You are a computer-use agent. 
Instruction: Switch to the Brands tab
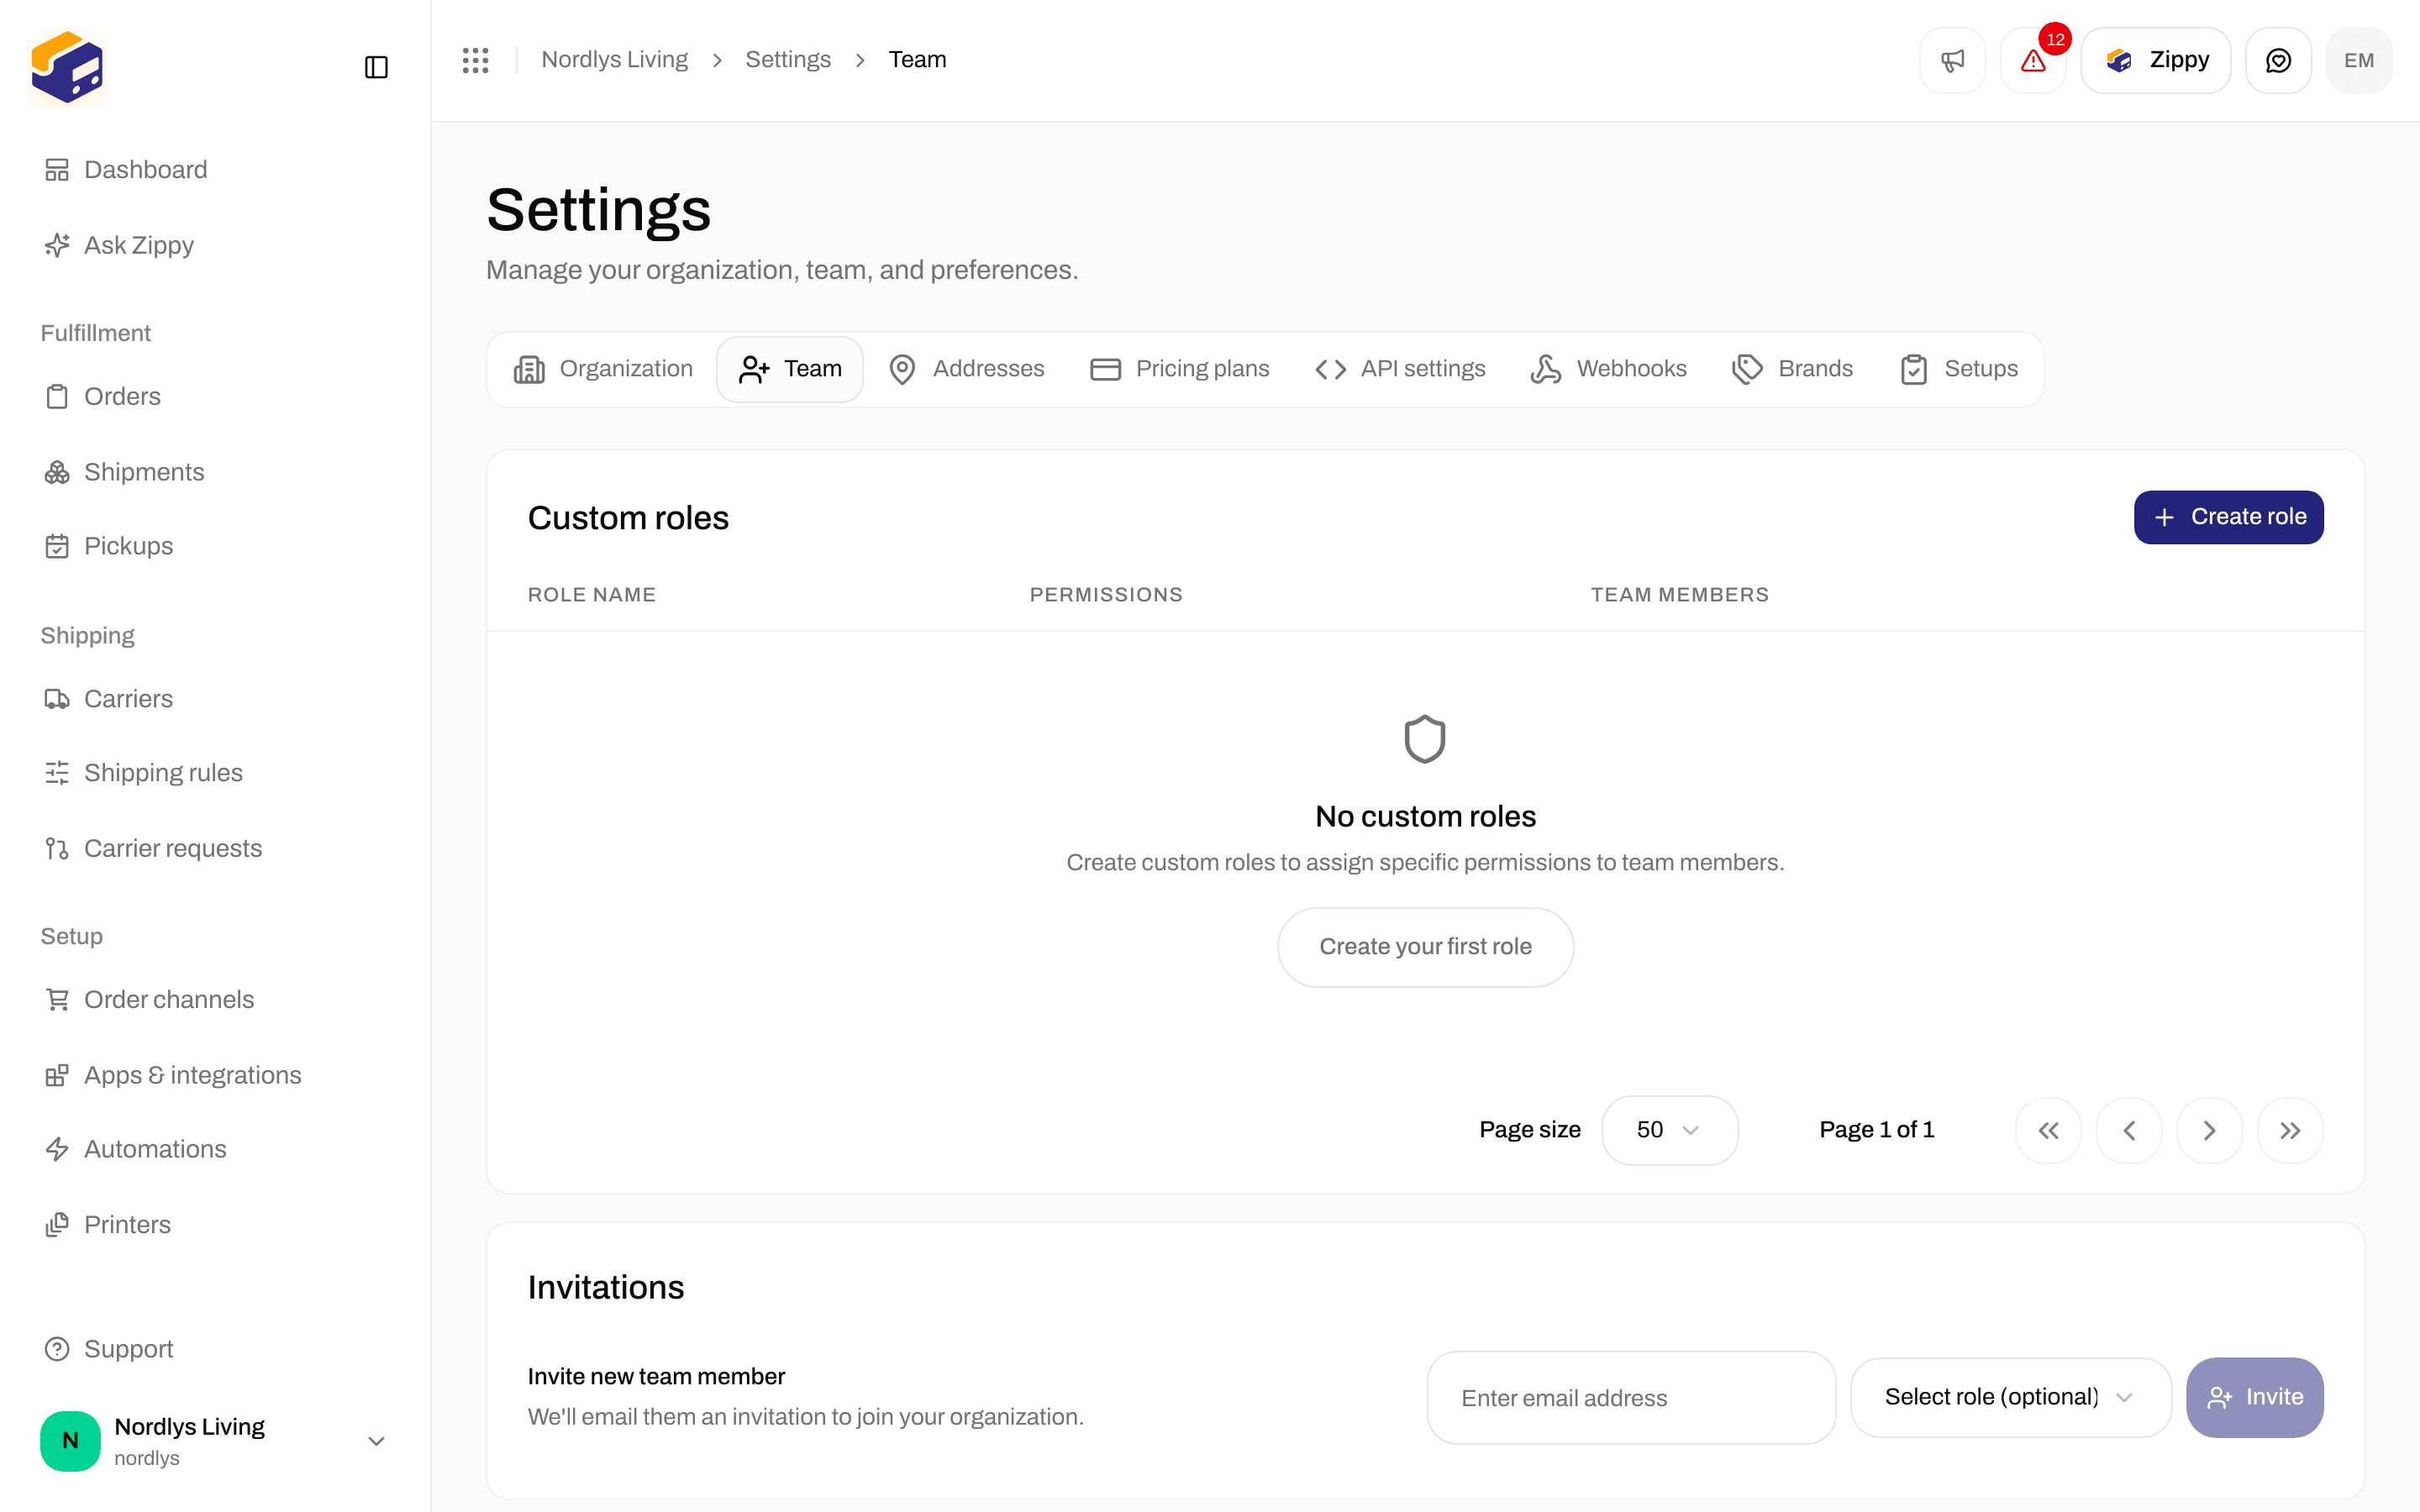(1792, 369)
